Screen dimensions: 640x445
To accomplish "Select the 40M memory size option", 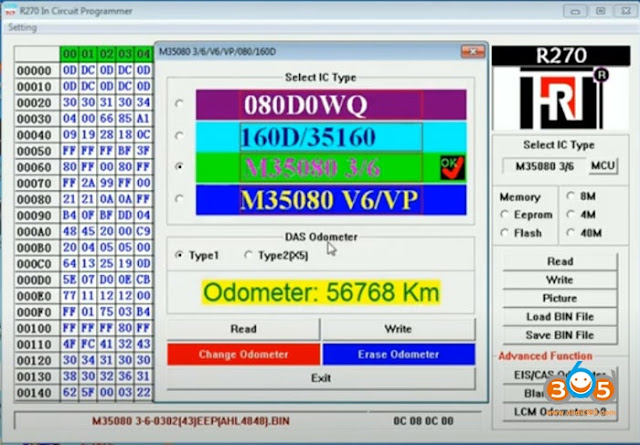I will pos(584,233).
